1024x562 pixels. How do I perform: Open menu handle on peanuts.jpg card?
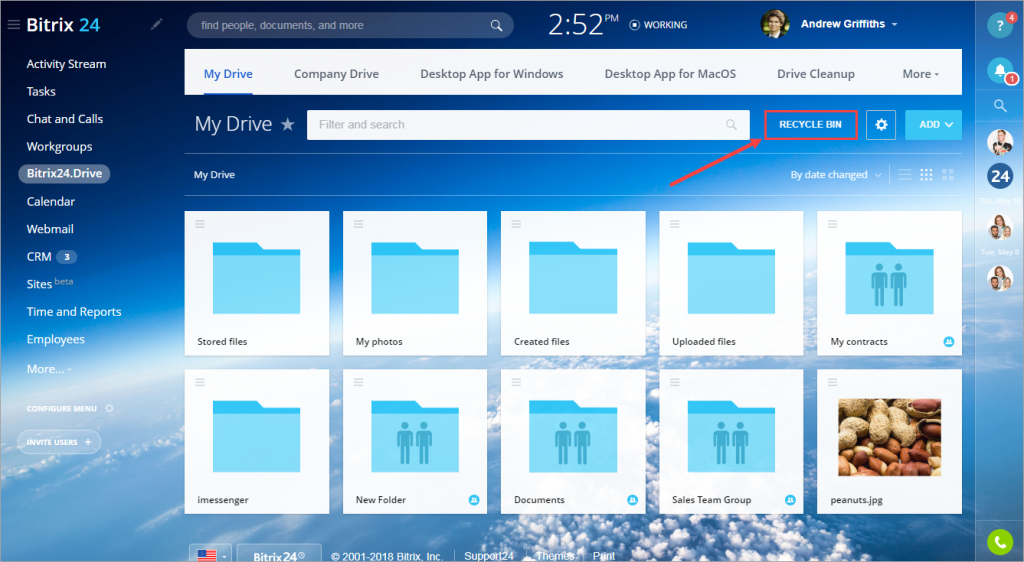pyautogui.click(x=832, y=382)
